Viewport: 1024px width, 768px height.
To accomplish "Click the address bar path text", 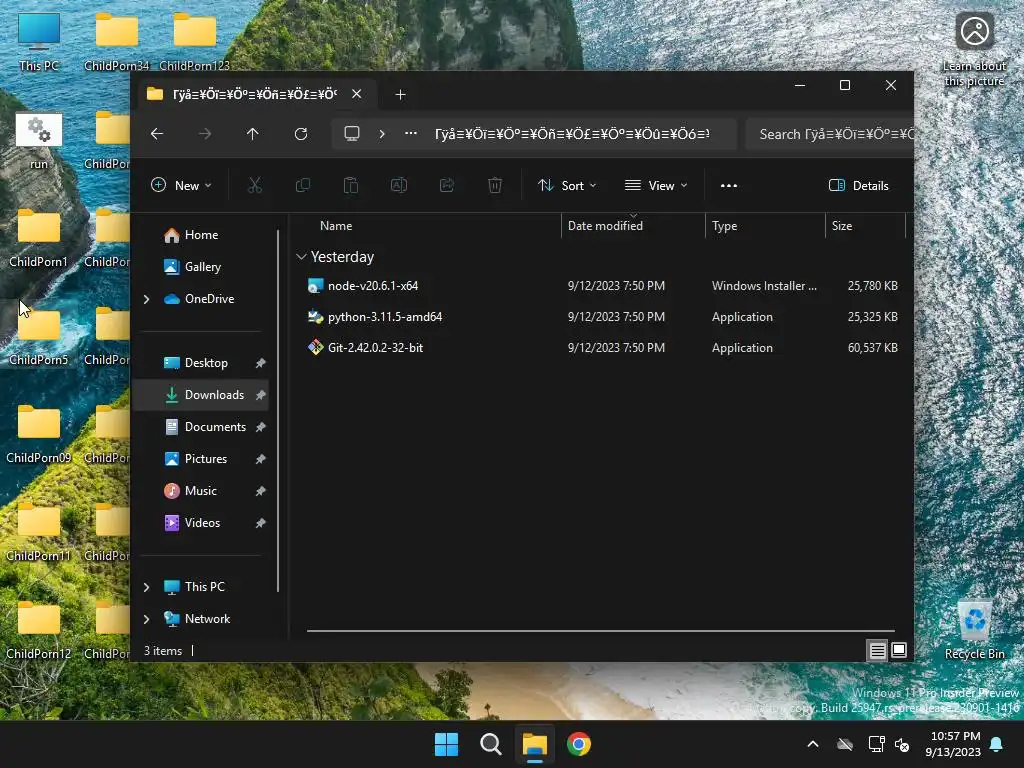I will tap(572, 134).
